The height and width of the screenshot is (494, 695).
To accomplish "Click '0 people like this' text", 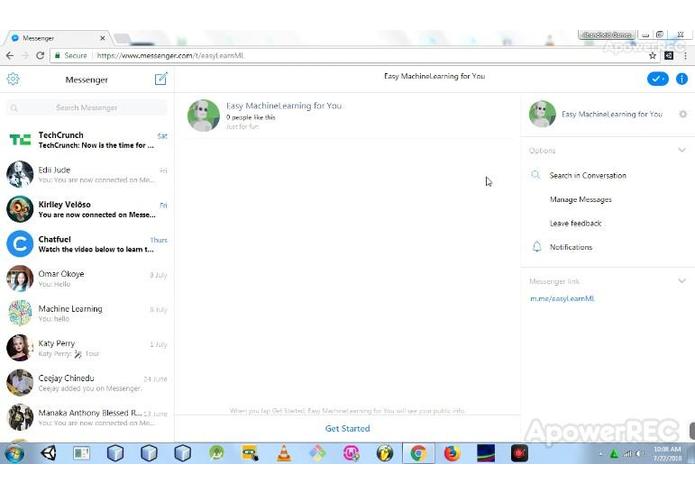I will click(250, 117).
